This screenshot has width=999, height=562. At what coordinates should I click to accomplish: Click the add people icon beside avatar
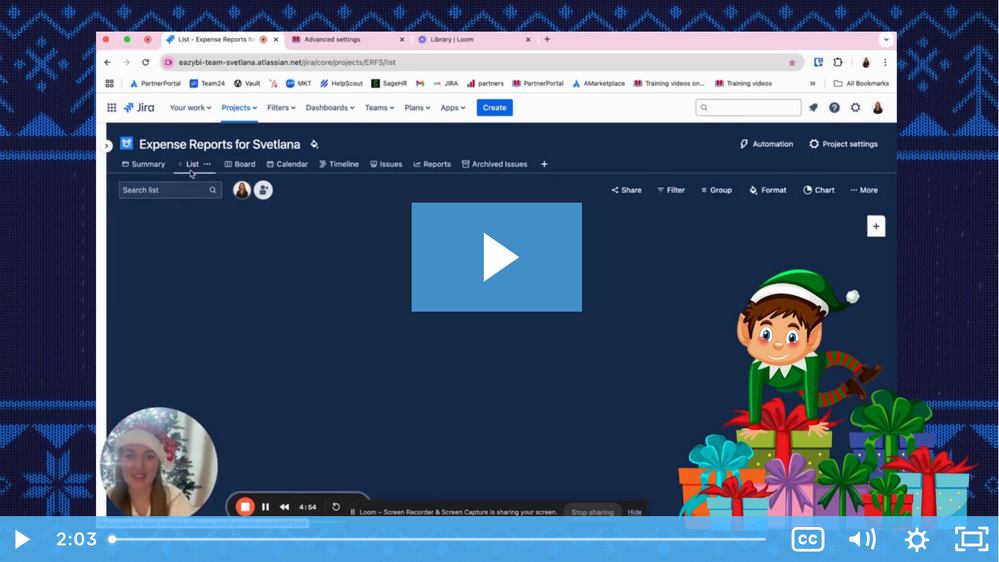[x=263, y=190]
